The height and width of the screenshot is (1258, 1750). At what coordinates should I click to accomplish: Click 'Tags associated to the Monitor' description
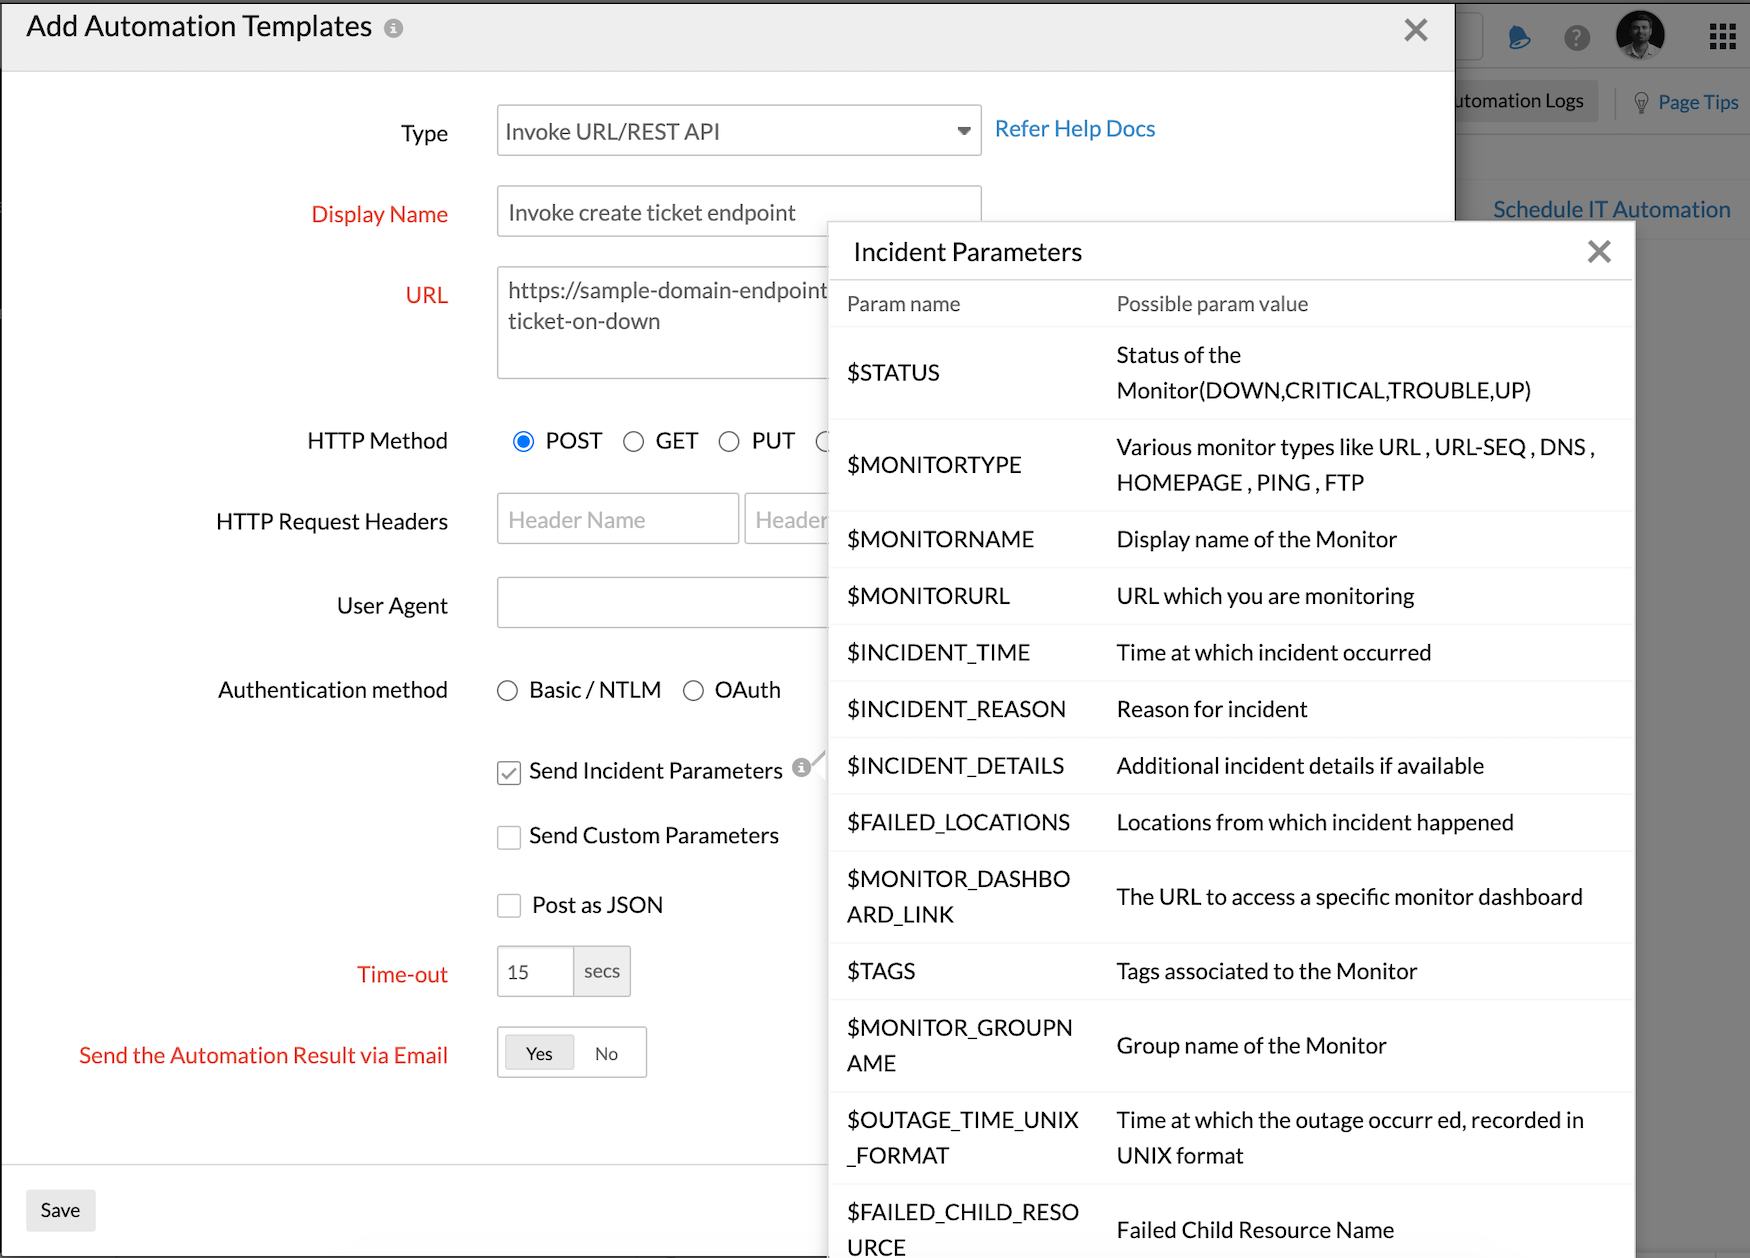pyautogui.click(x=1266, y=972)
